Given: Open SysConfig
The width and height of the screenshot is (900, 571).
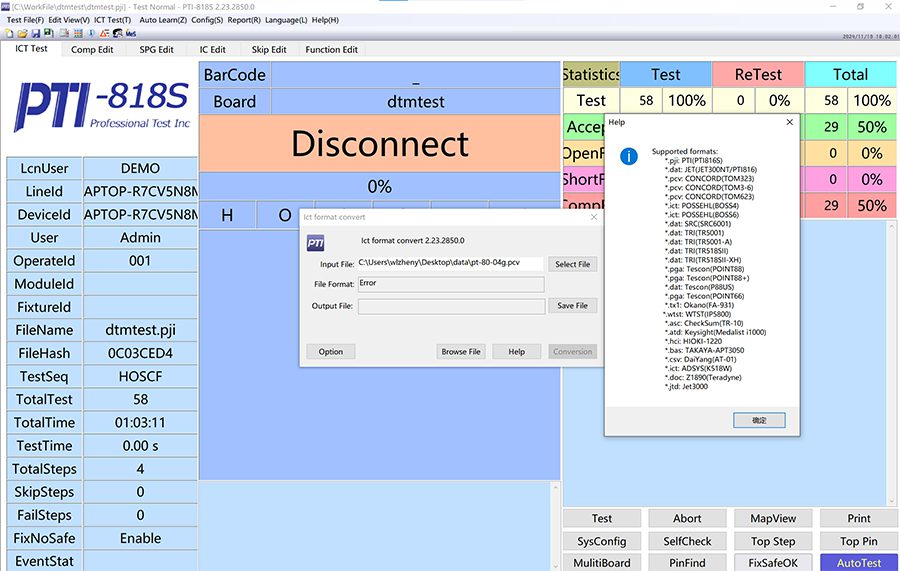Looking at the screenshot, I should [x=602, y=541].
